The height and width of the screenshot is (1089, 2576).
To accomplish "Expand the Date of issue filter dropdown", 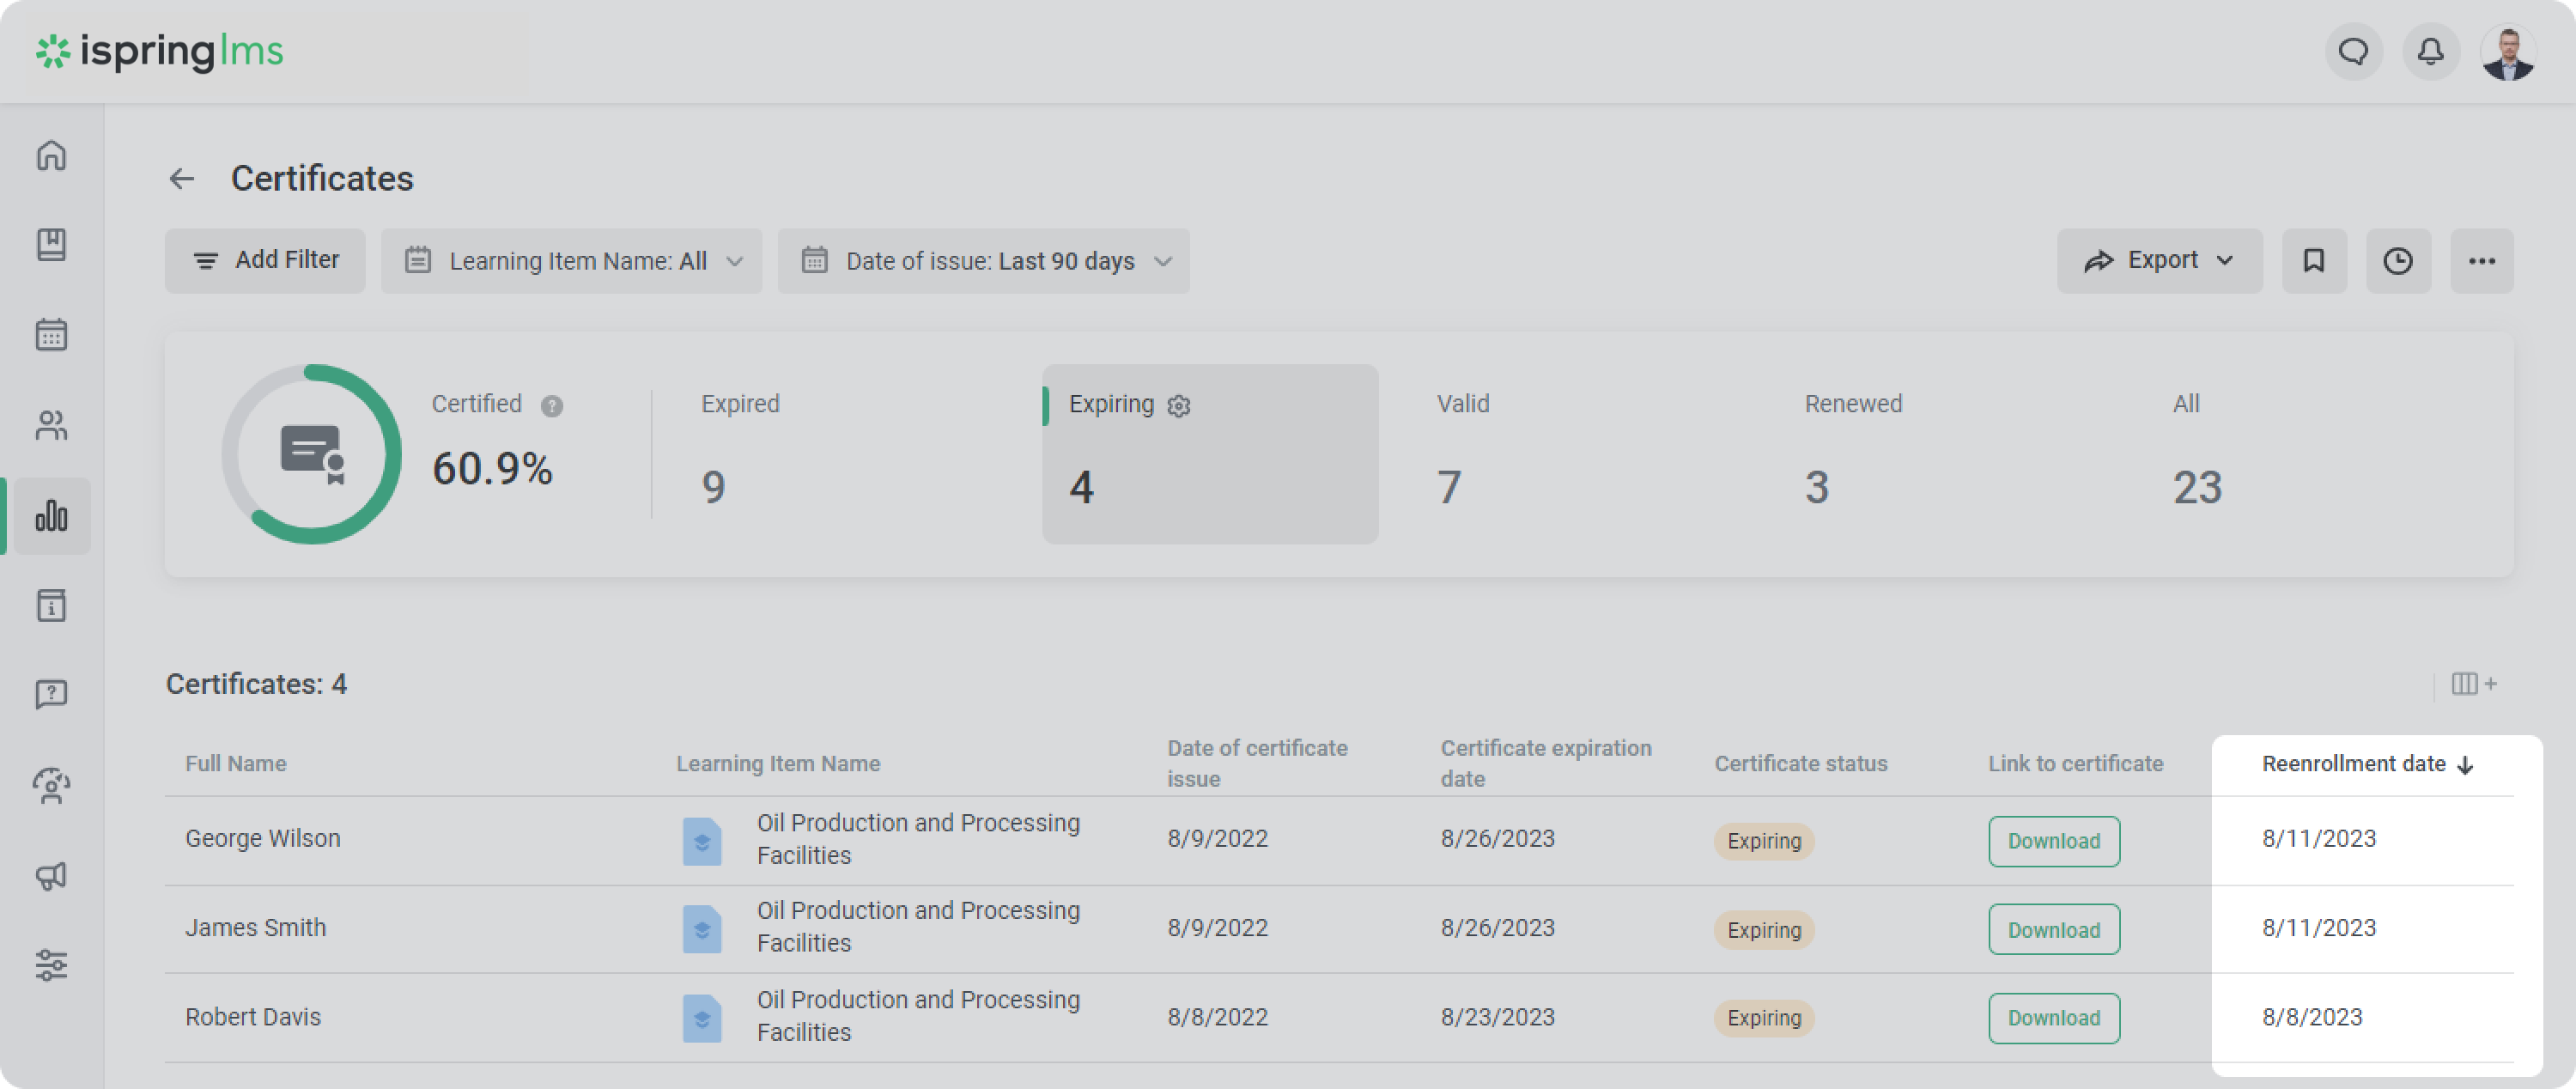I will click(x=983, y=261).
